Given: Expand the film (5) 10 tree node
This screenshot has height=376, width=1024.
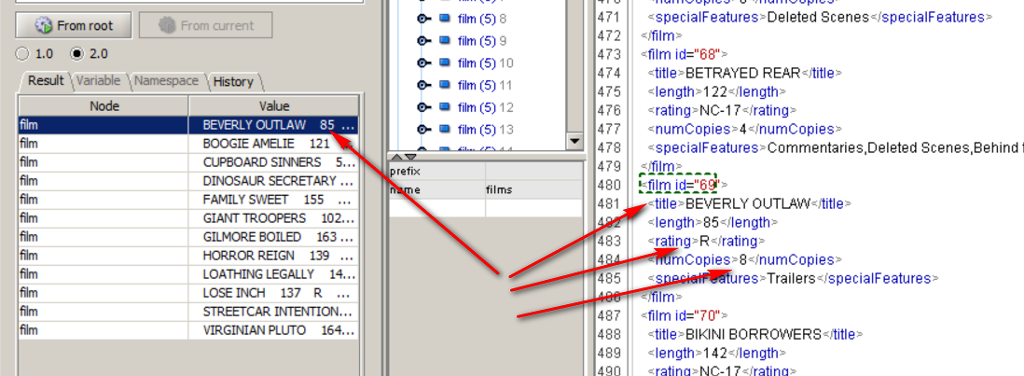Looking at the screenshot, I should click(423, 63).
